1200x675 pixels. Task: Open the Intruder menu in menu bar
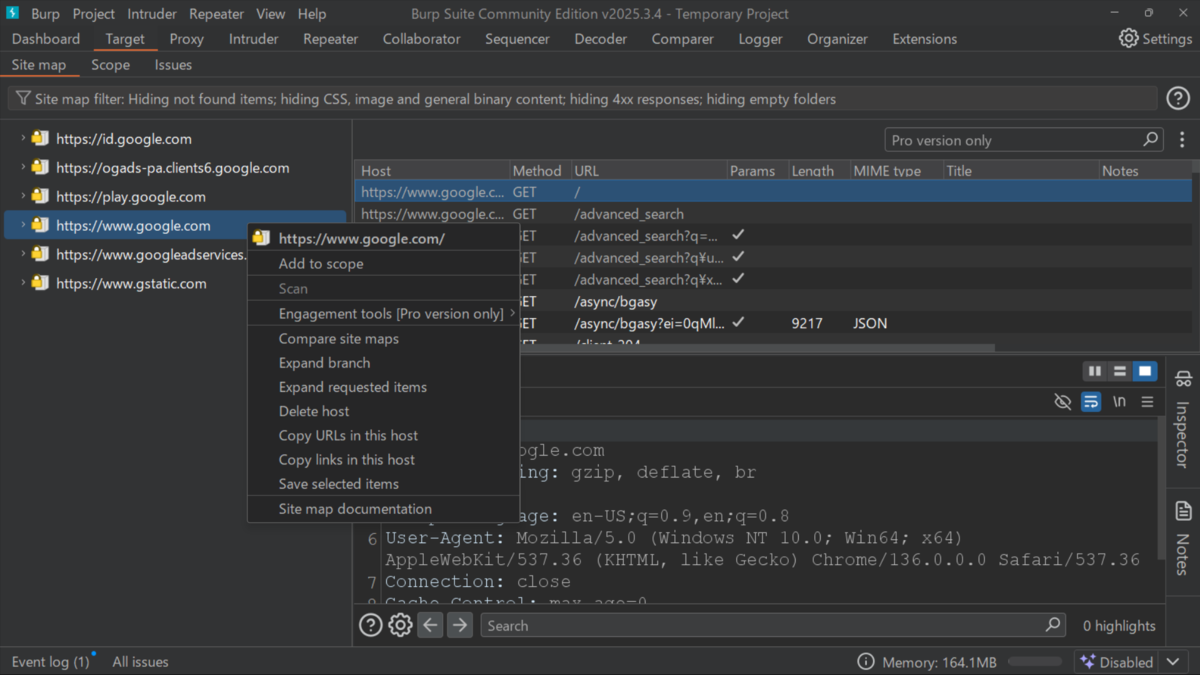pos(152,14)
